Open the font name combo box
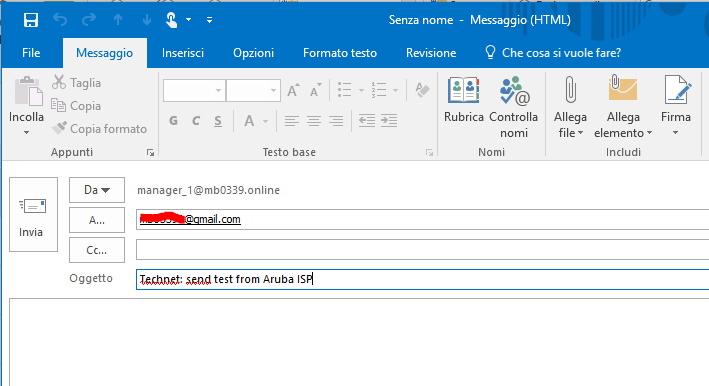 (x=194, y=90)
